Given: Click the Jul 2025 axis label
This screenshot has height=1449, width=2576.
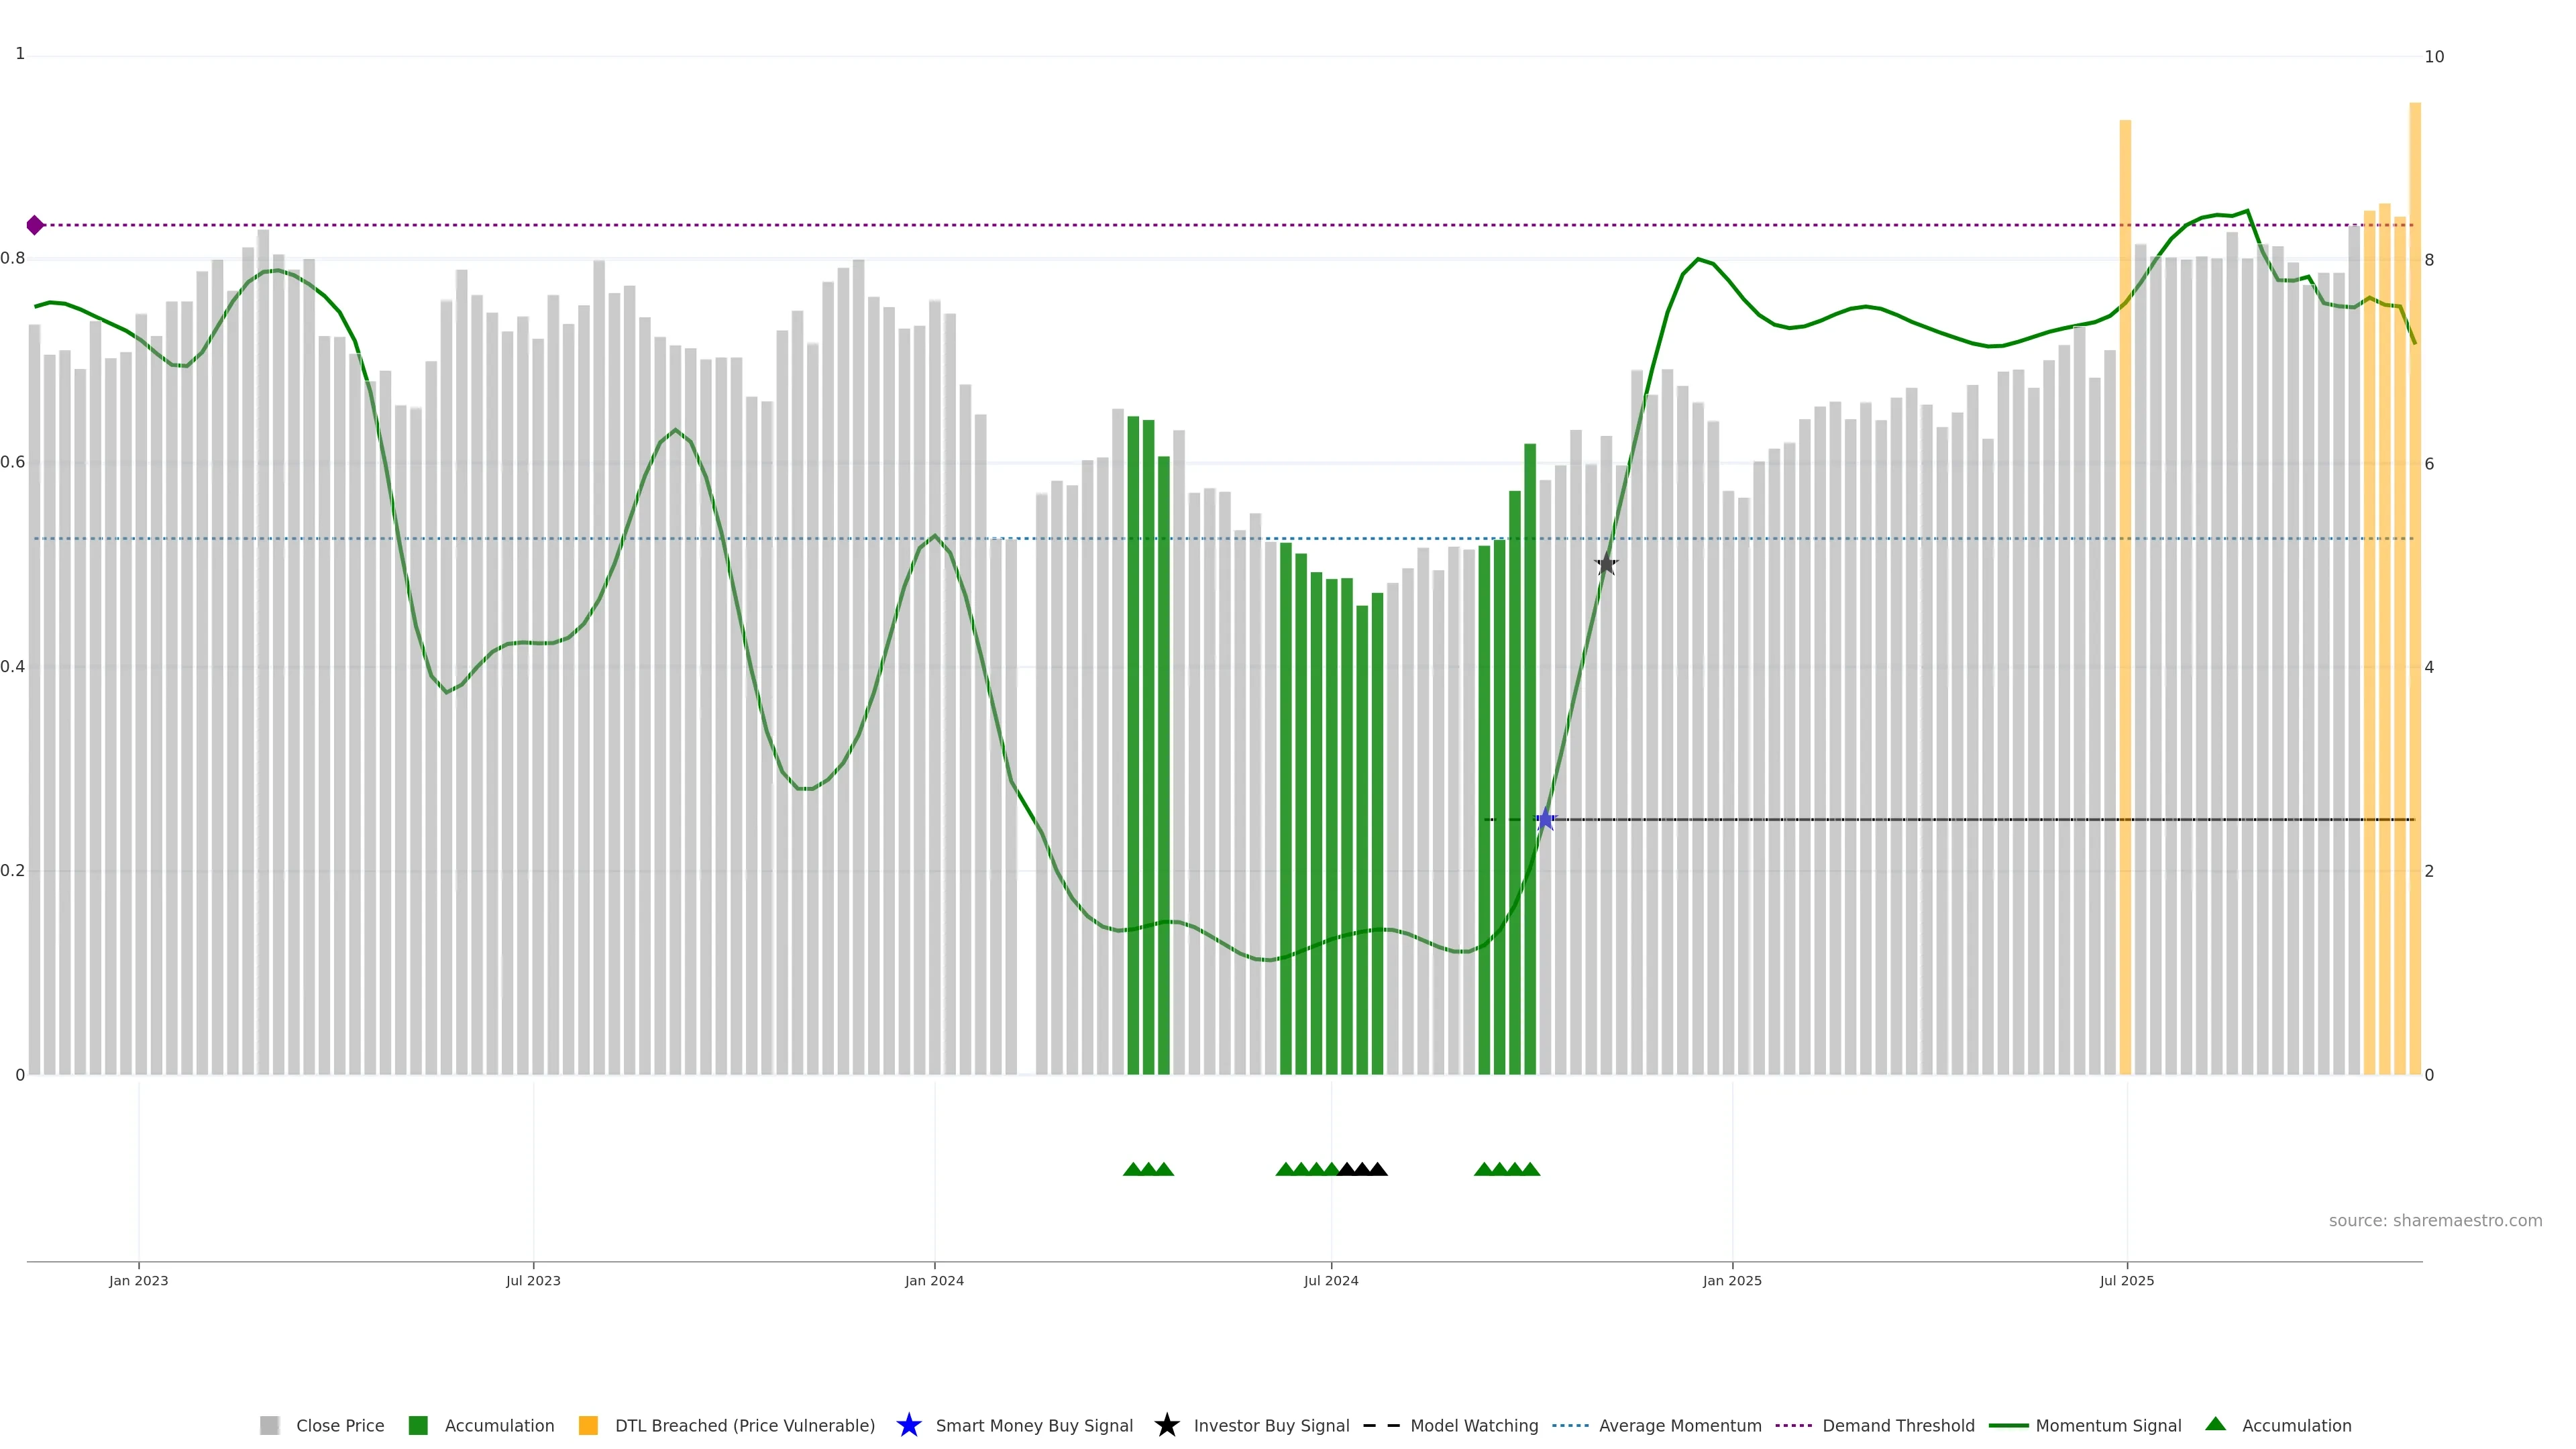Looking at the screenshot, I should (2126, 1280).
